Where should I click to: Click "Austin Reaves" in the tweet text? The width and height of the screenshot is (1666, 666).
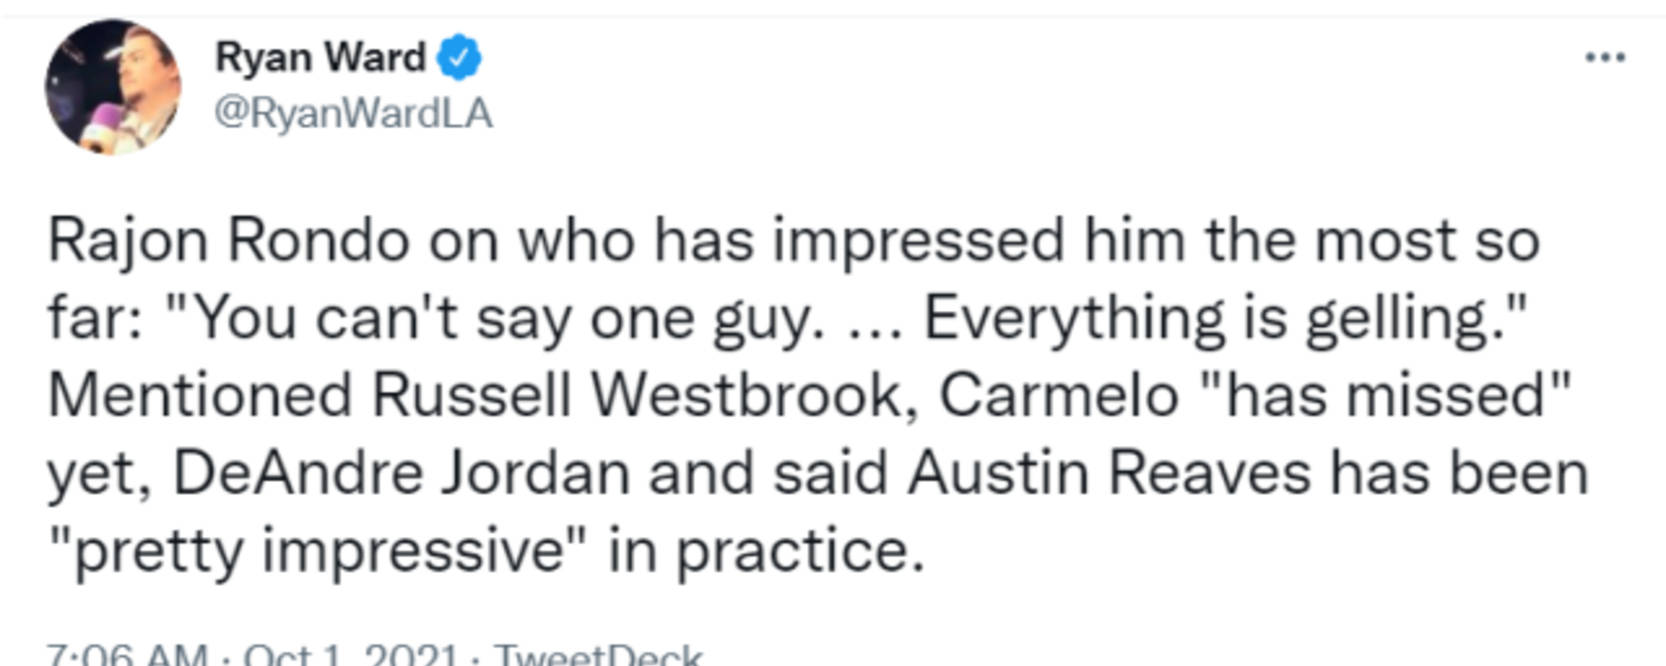1109,472
